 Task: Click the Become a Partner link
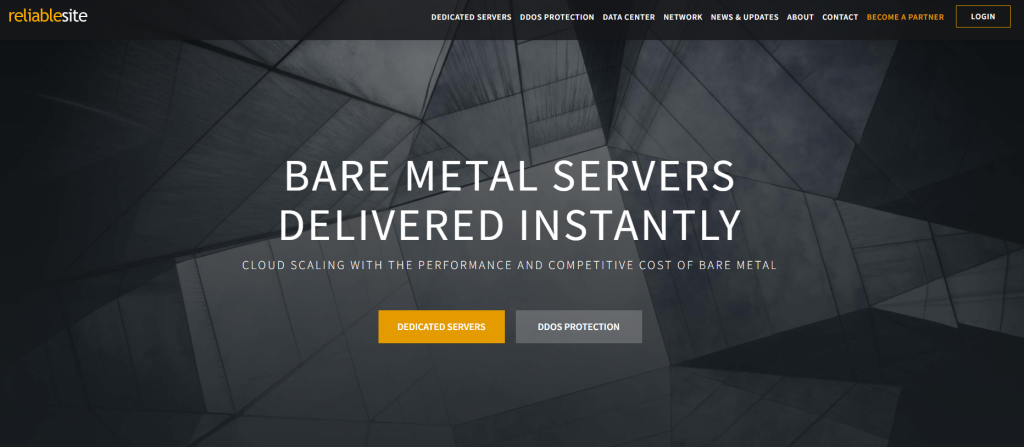905,17
